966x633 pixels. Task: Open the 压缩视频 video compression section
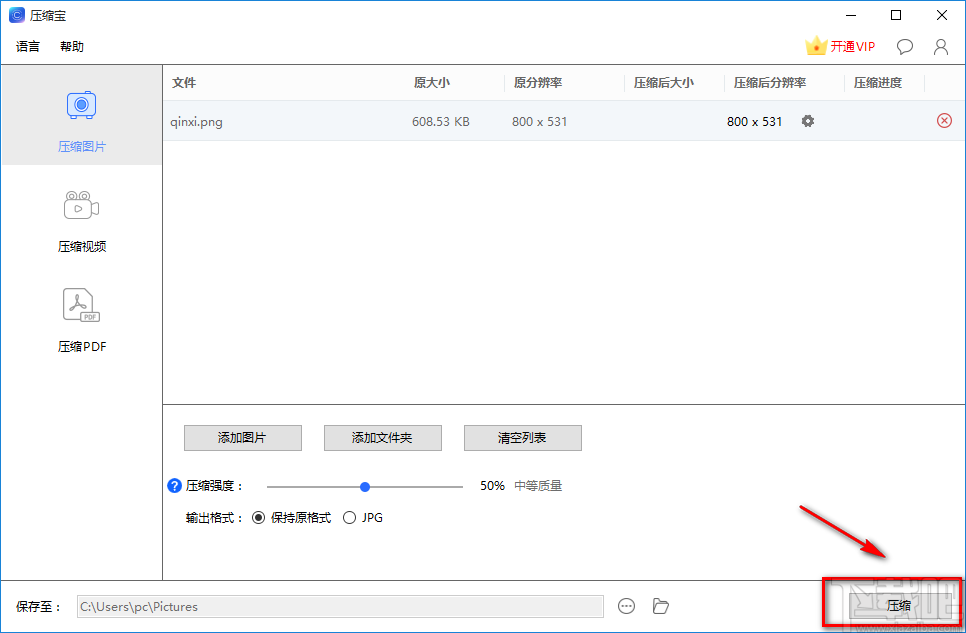80,218
